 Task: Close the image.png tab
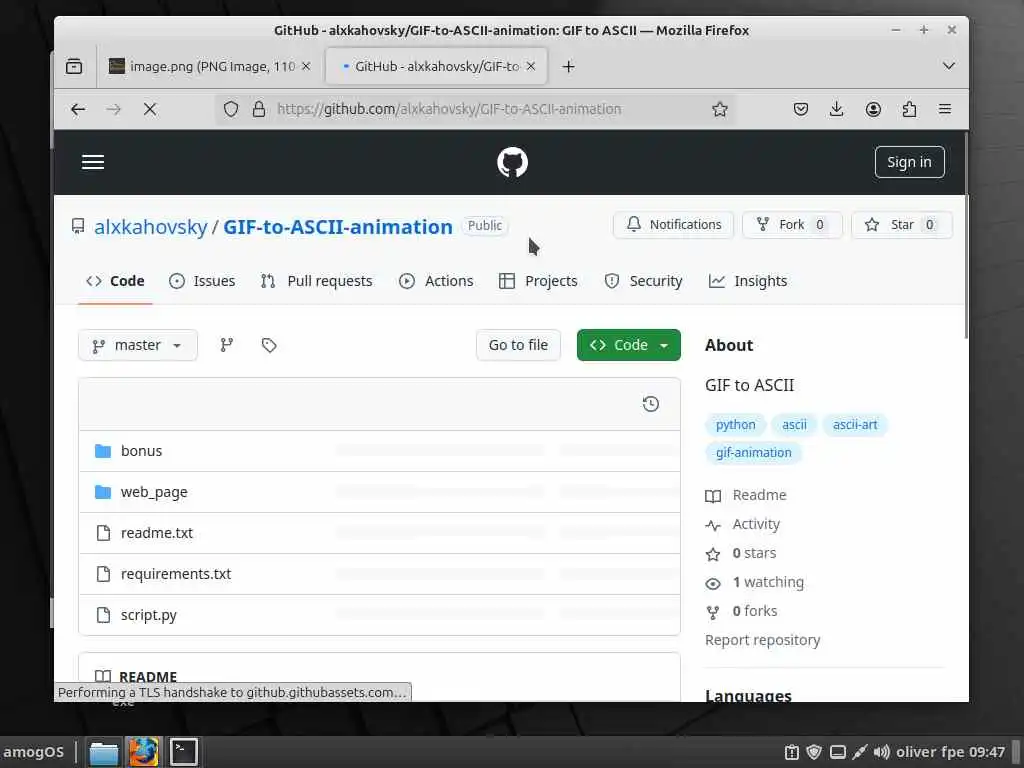click(306, 66)
